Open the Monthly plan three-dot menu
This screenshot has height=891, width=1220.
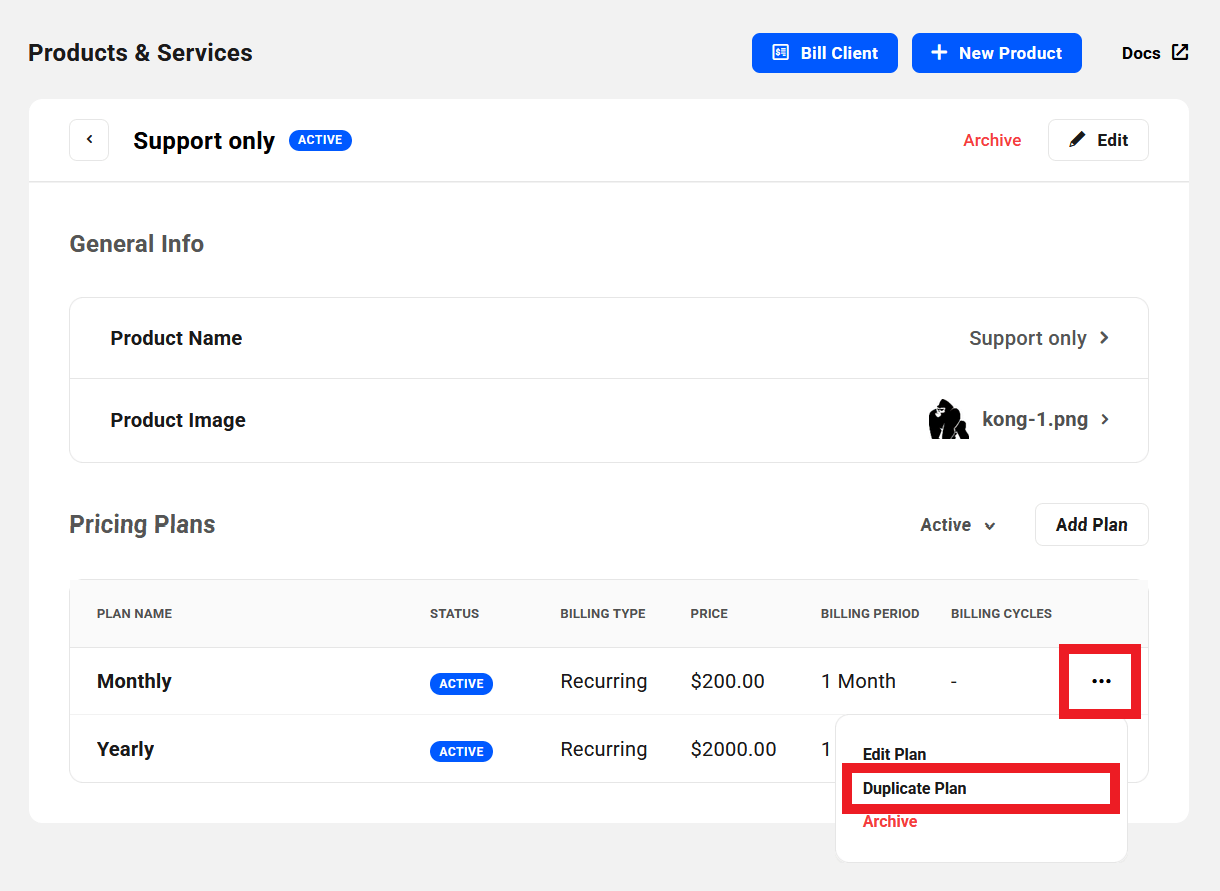click(x=1101, y=681)
